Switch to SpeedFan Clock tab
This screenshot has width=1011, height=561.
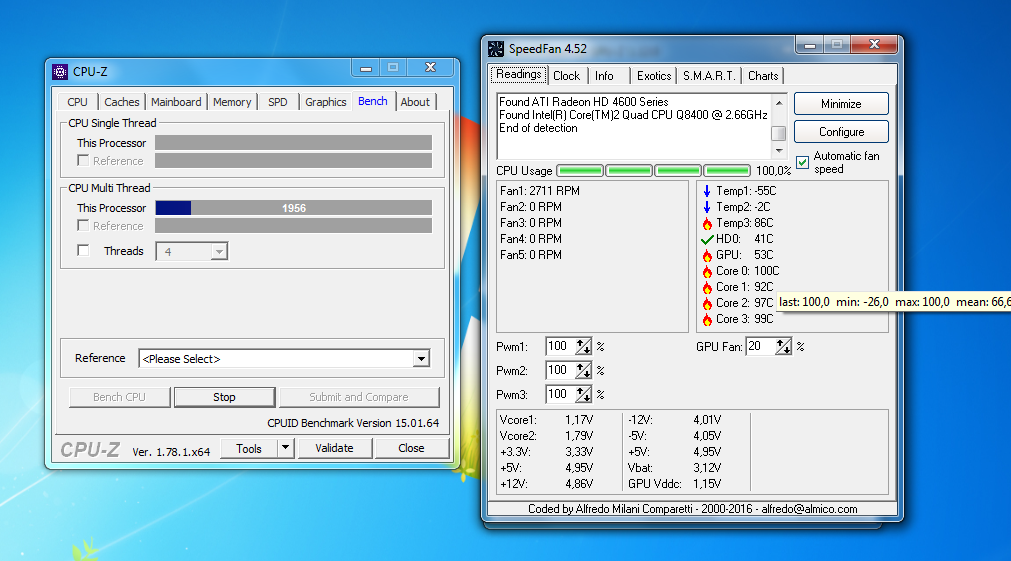[x=567, y=76]
